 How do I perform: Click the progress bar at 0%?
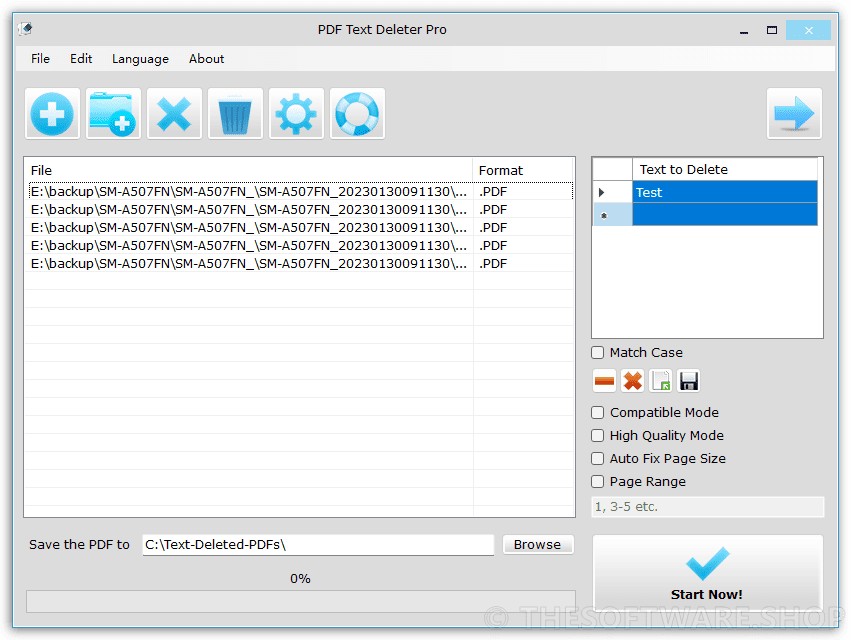click(301, 601)
